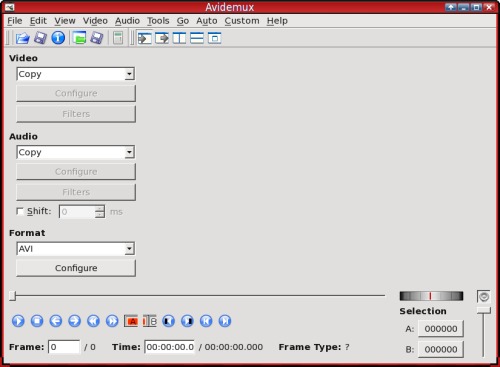Click the seek slider handle
This screenshot has width=500, height=367.
[12, 296]
